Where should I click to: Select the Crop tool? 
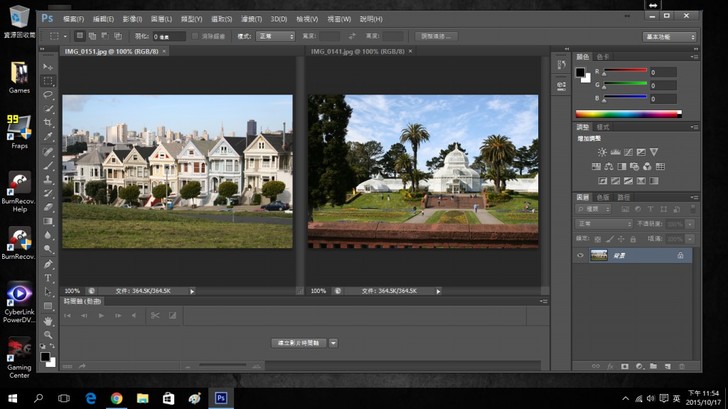point(47,122)
